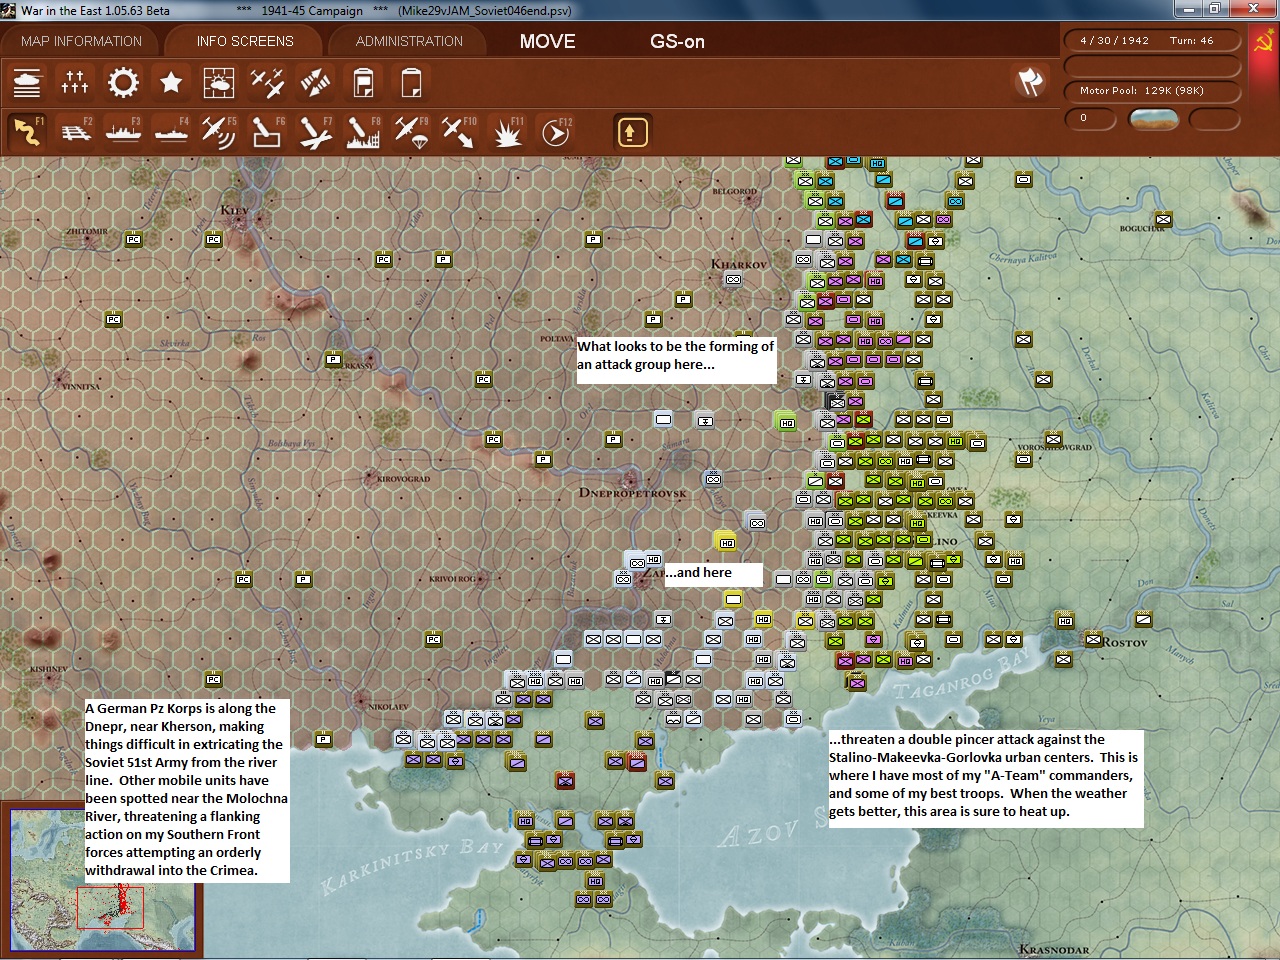Select F1 Move mode
Image resolution: width=1280 pixels, height=960 pixels.
point(27,132)
